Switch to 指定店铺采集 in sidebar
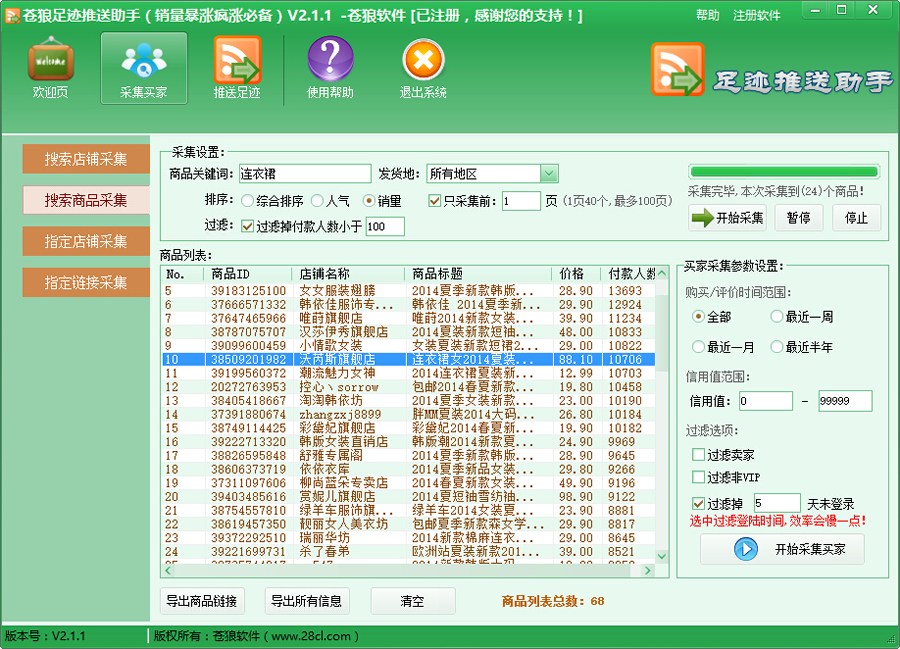 click(85, 241)
